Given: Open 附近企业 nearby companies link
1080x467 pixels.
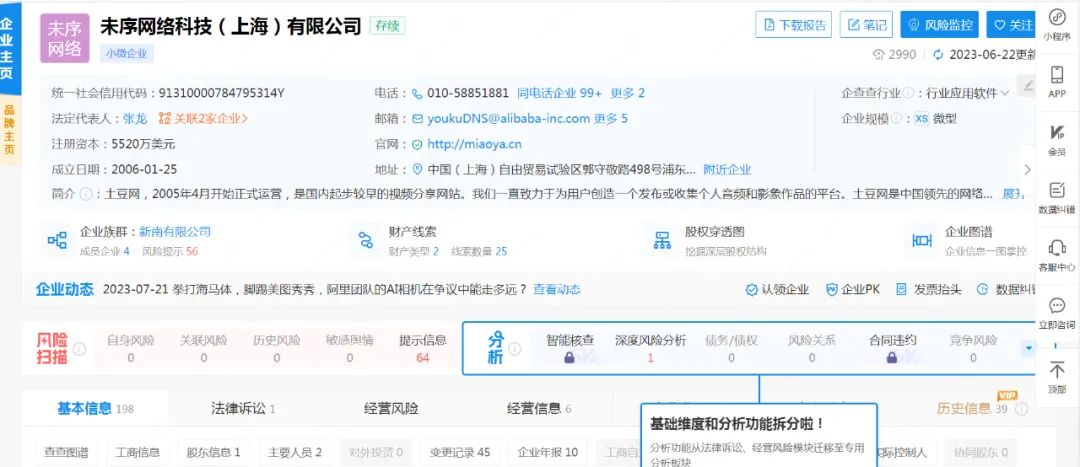Looking at the screenshot, I should coord(727,169).
